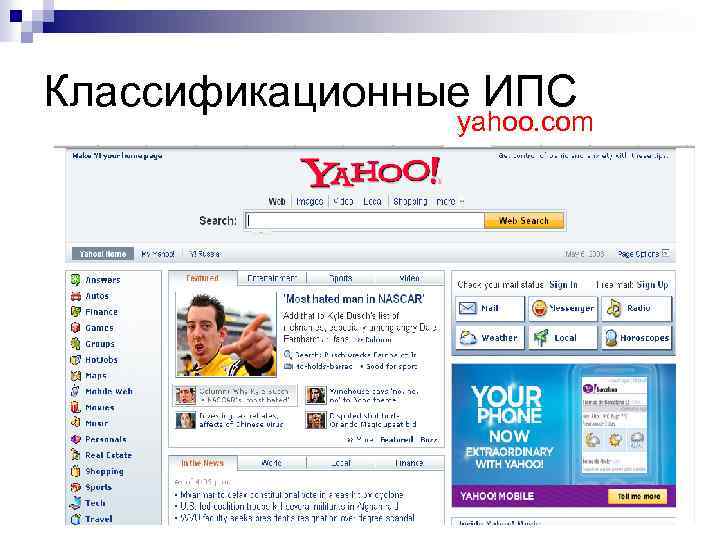Open the Mobile Web icon
720x540 pixels.
coord(75,391)
